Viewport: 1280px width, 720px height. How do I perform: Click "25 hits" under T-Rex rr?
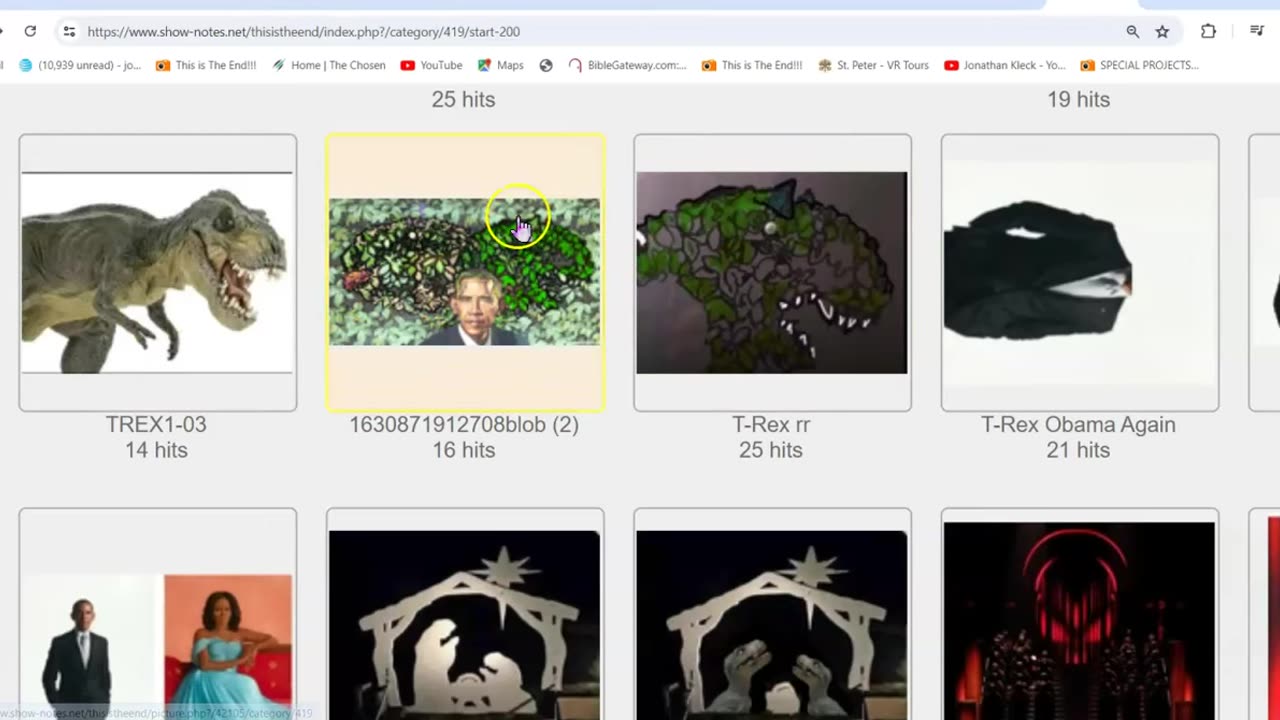click(x=771, y=450)
